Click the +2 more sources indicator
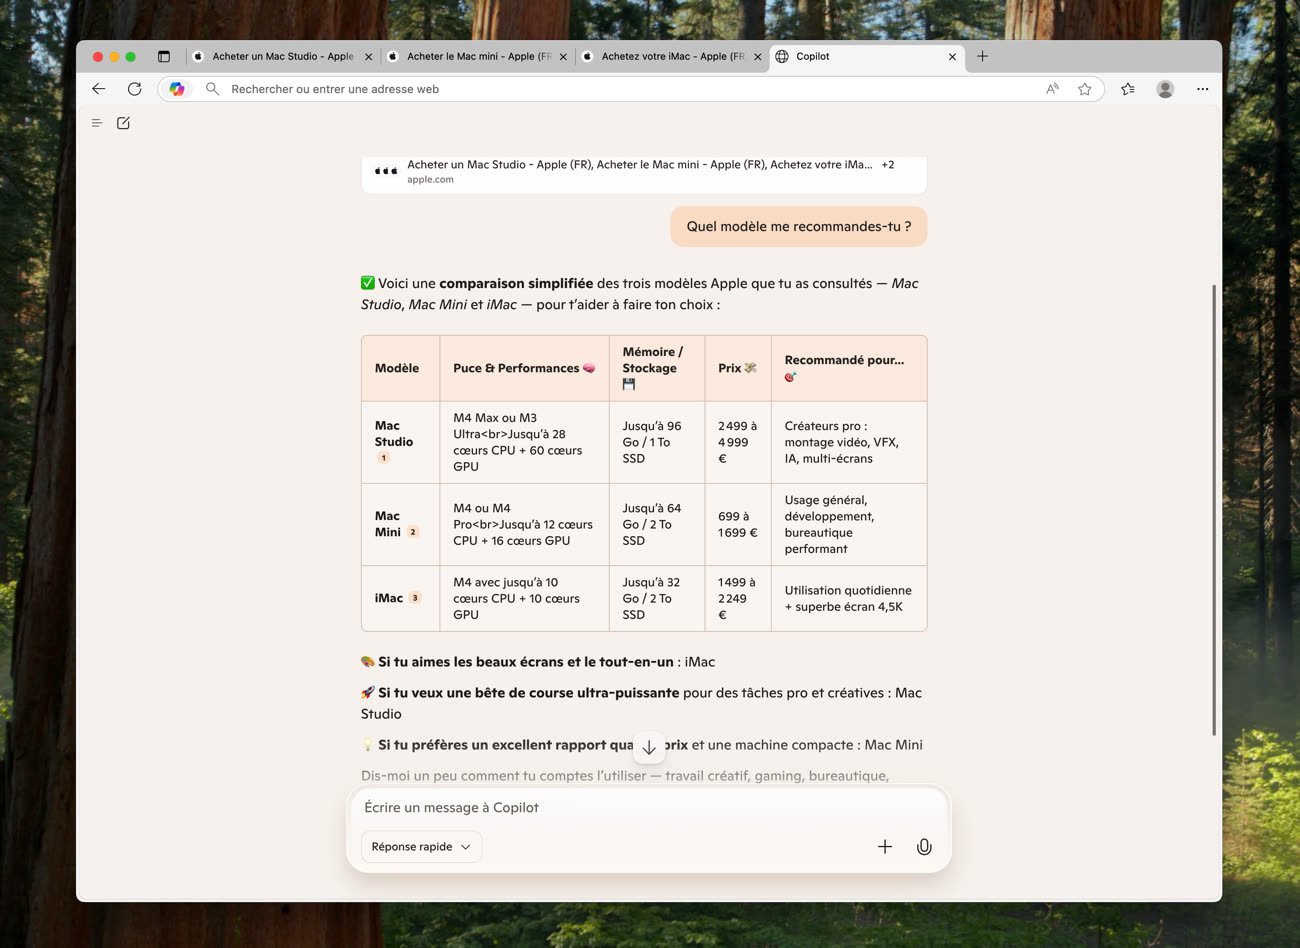1300x948 pixels. pyautogui.click(x=888, y=165)
